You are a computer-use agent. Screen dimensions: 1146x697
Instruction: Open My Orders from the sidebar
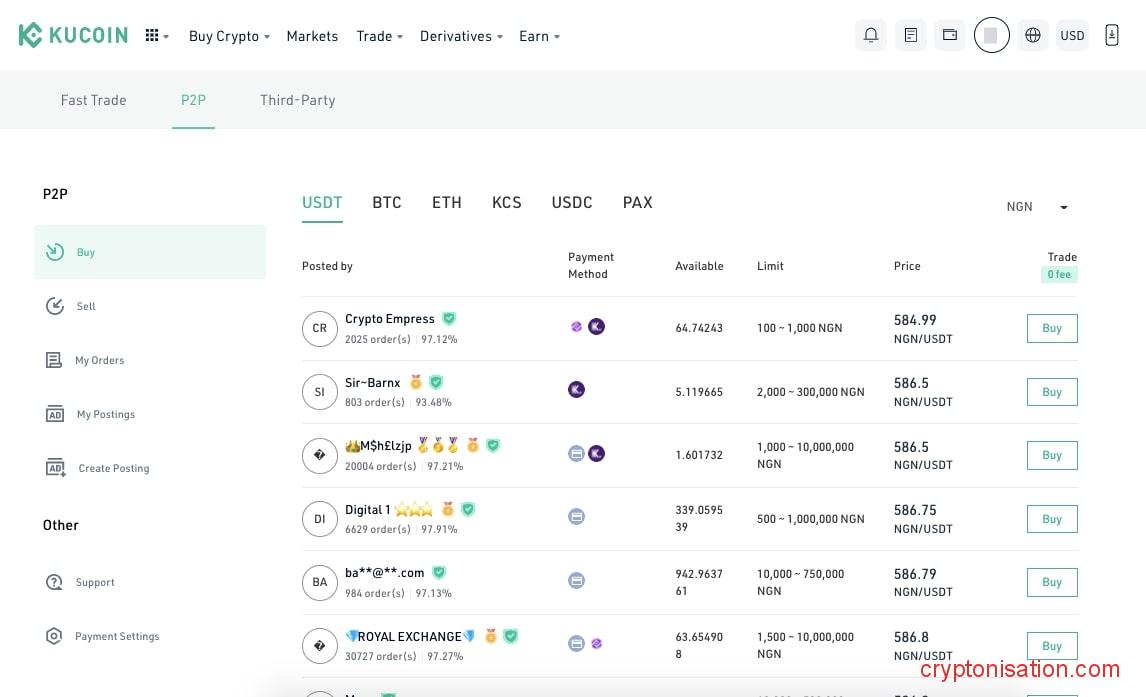tap(100, 360)
